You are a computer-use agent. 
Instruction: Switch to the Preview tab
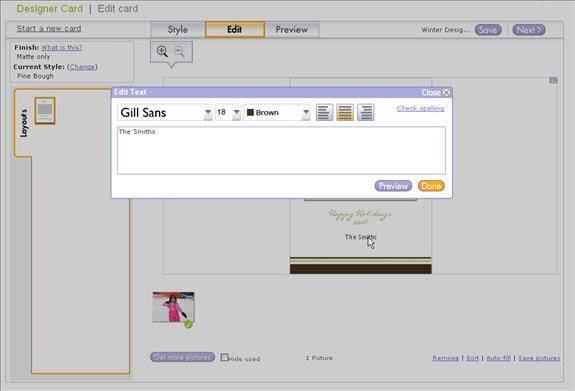292,30
